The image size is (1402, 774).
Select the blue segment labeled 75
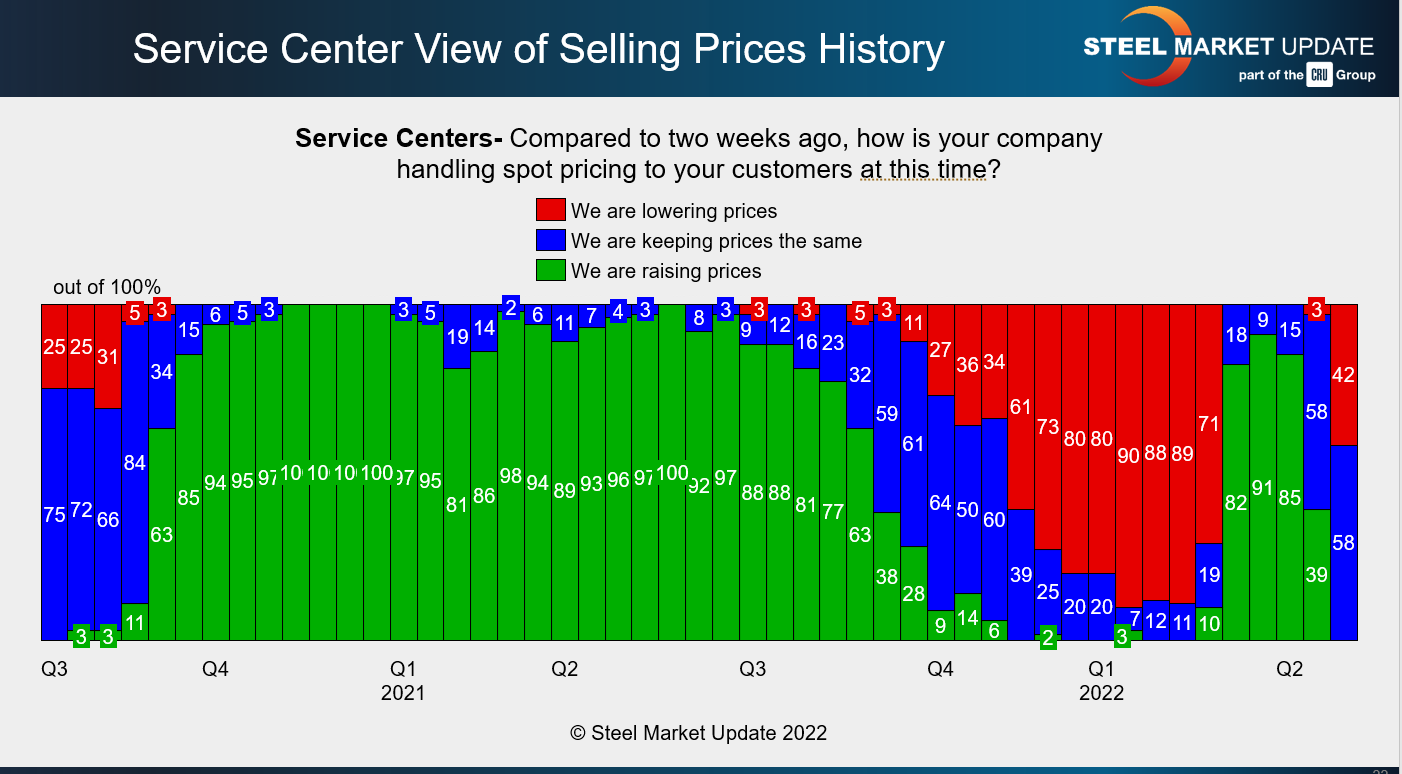(x=54, y=514)
